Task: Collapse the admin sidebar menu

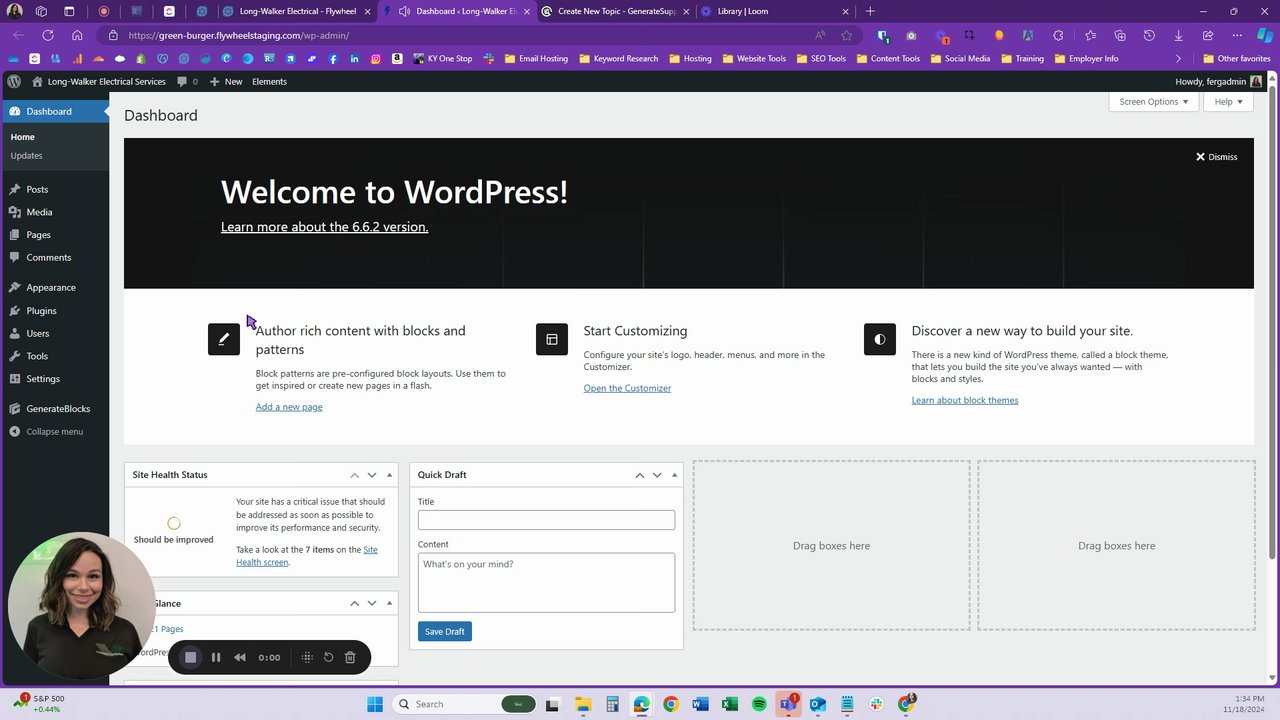Action: (54, 432)
